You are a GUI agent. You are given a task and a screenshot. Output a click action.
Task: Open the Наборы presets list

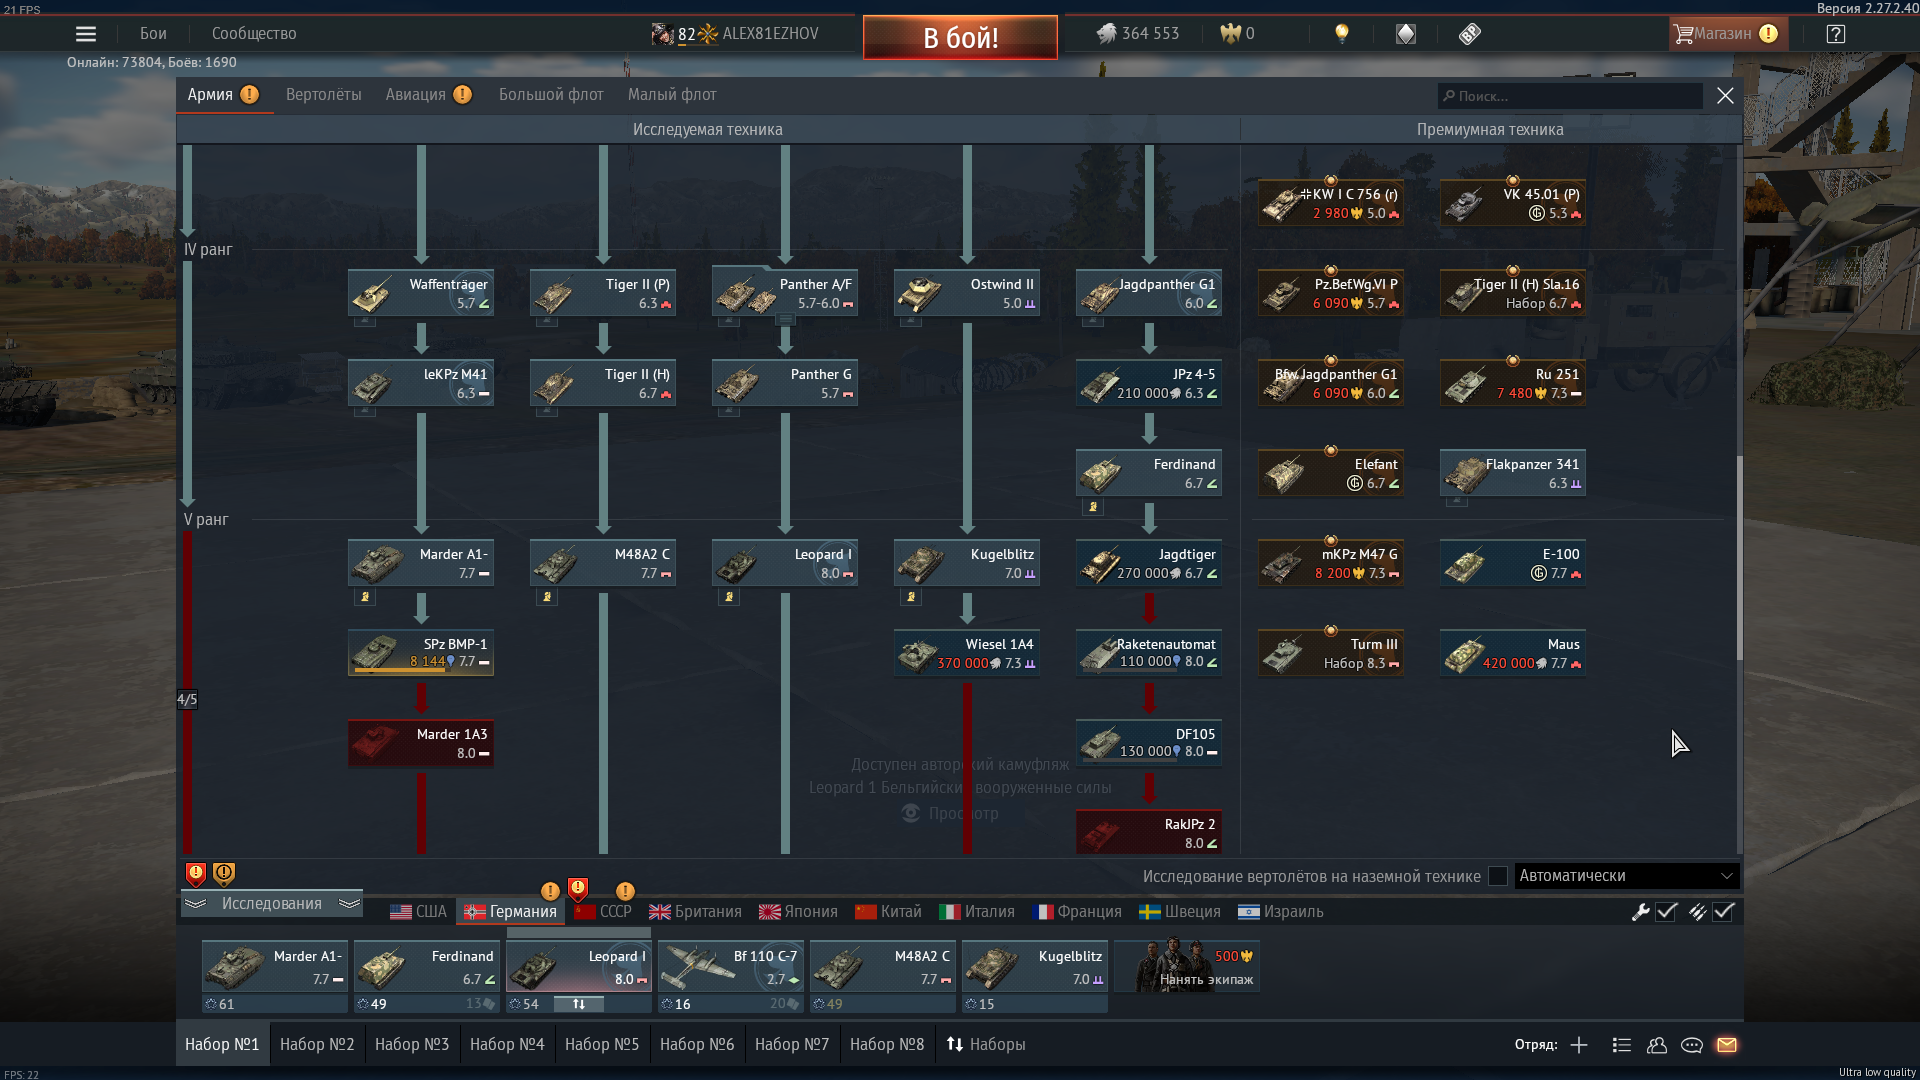(x=986, y=1044)
